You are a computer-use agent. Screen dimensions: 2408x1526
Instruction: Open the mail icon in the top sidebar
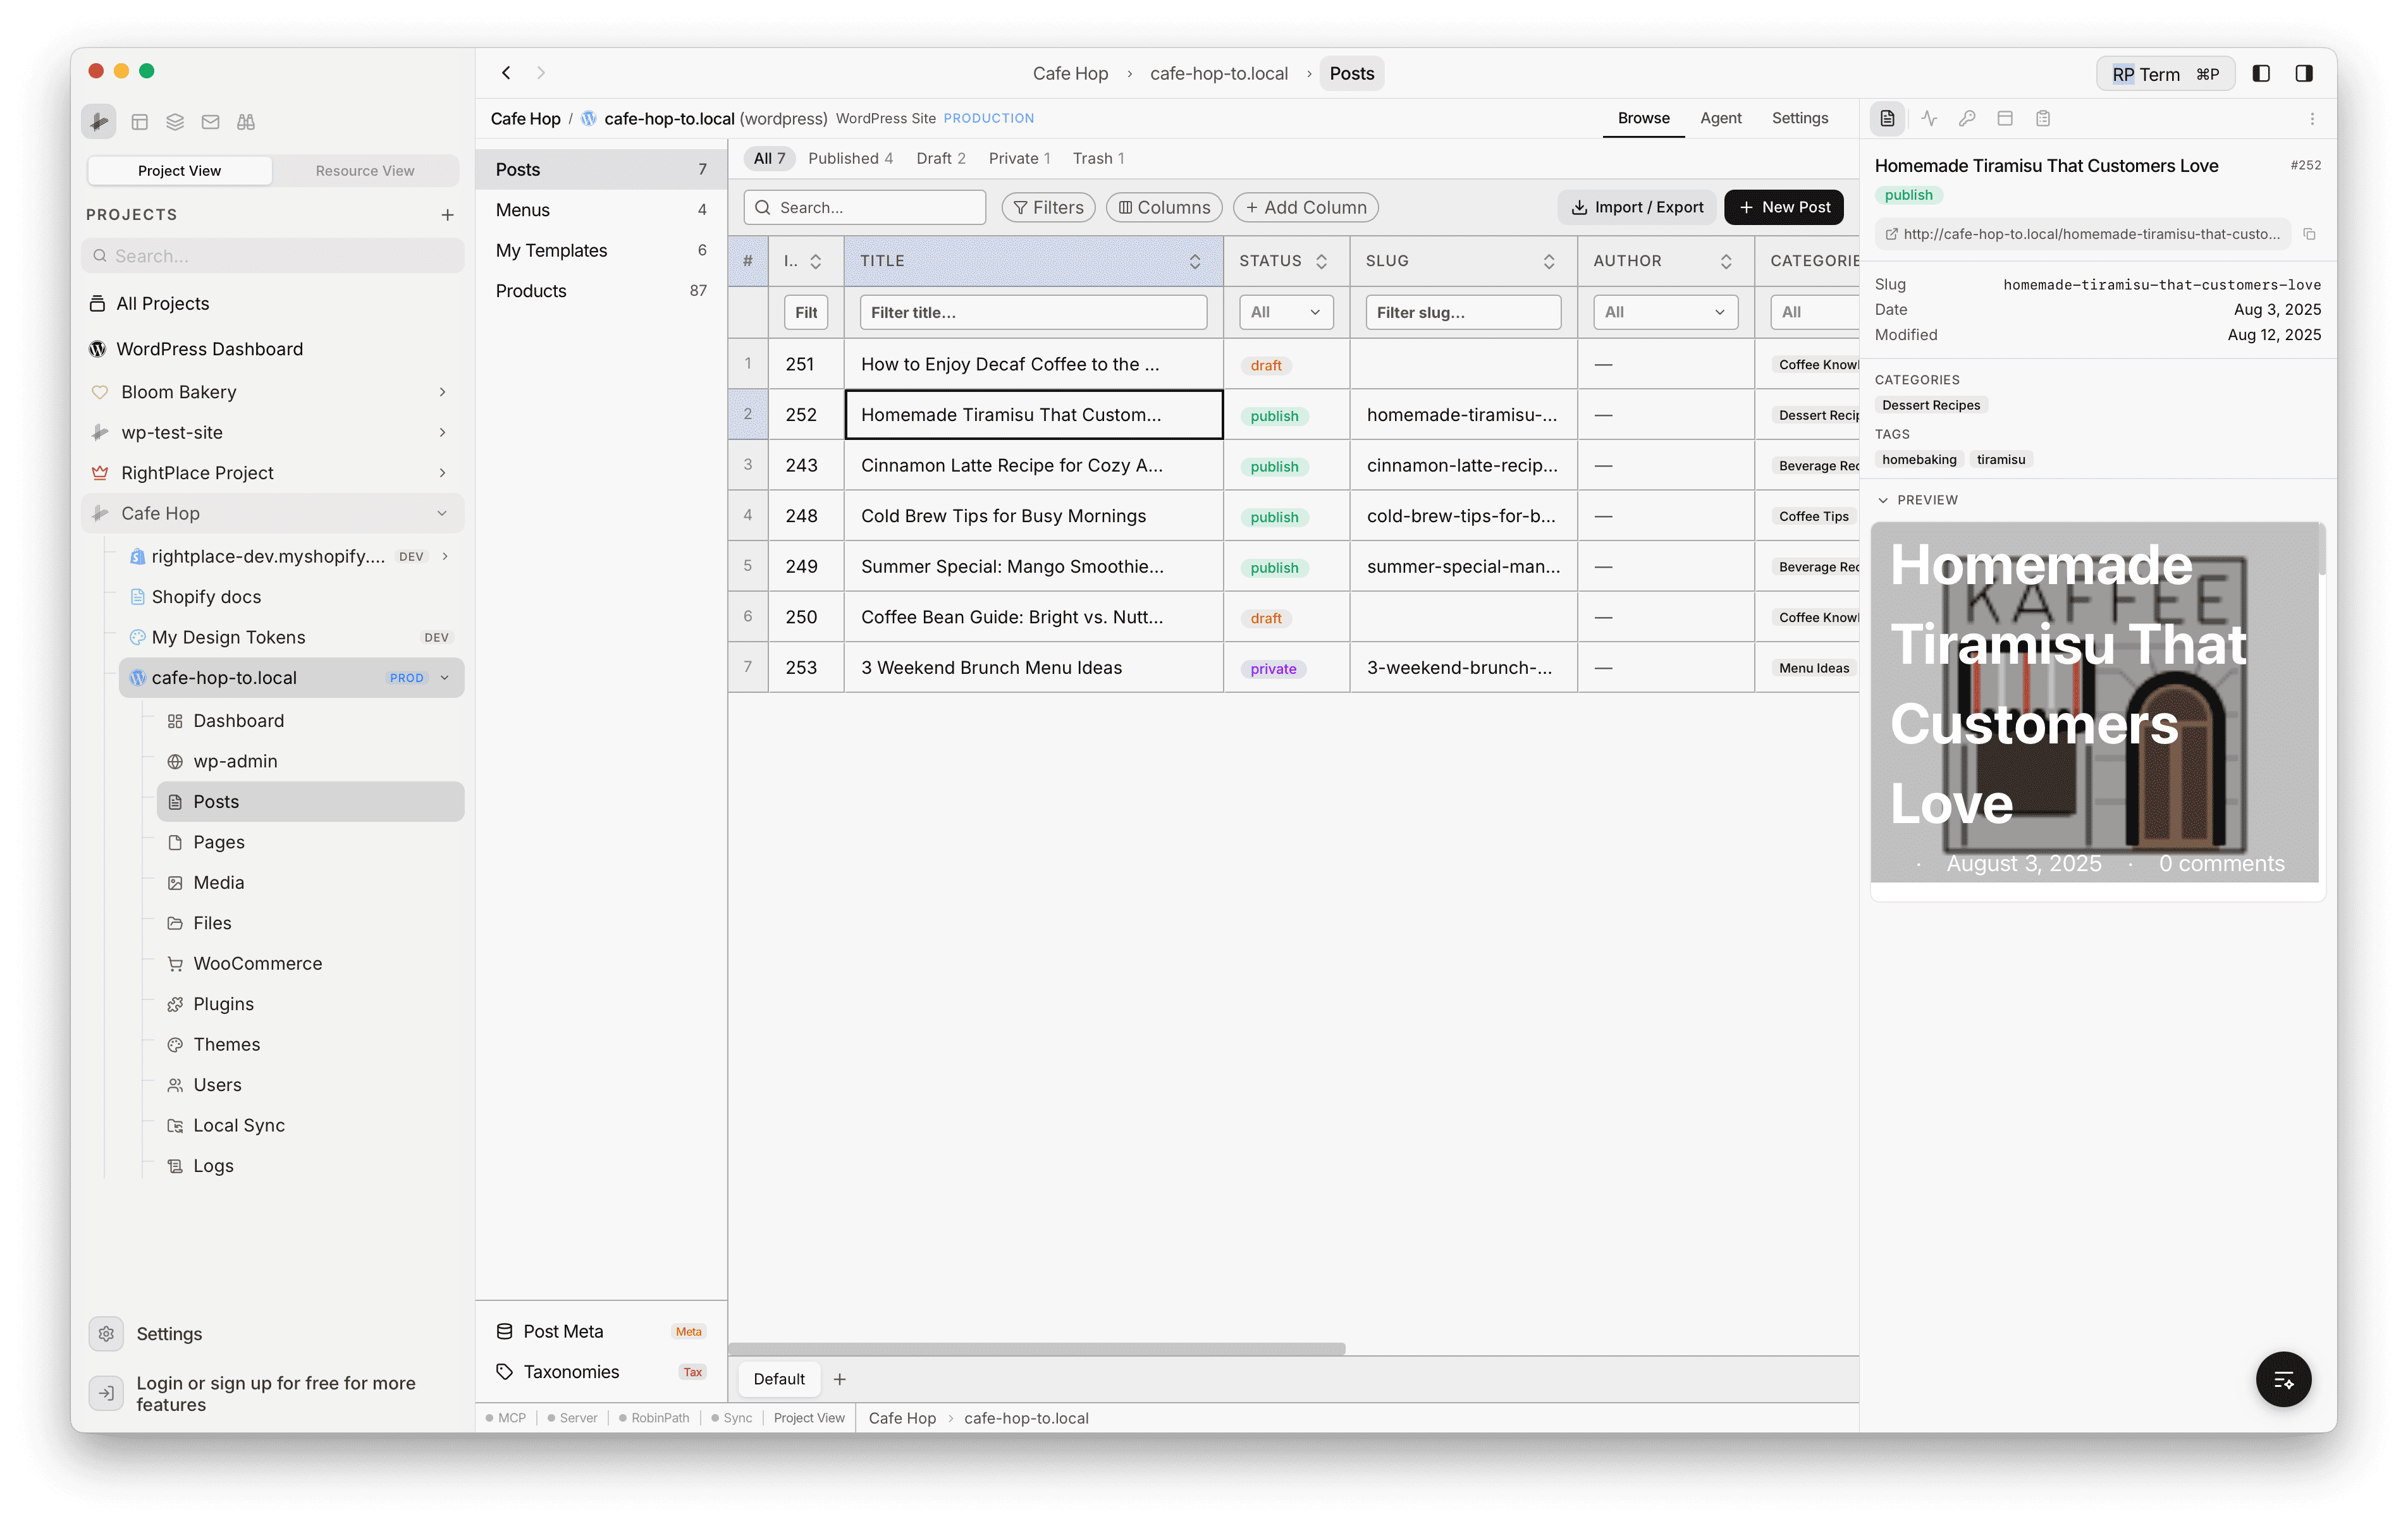pyautogui.click(x=210, y=121)
